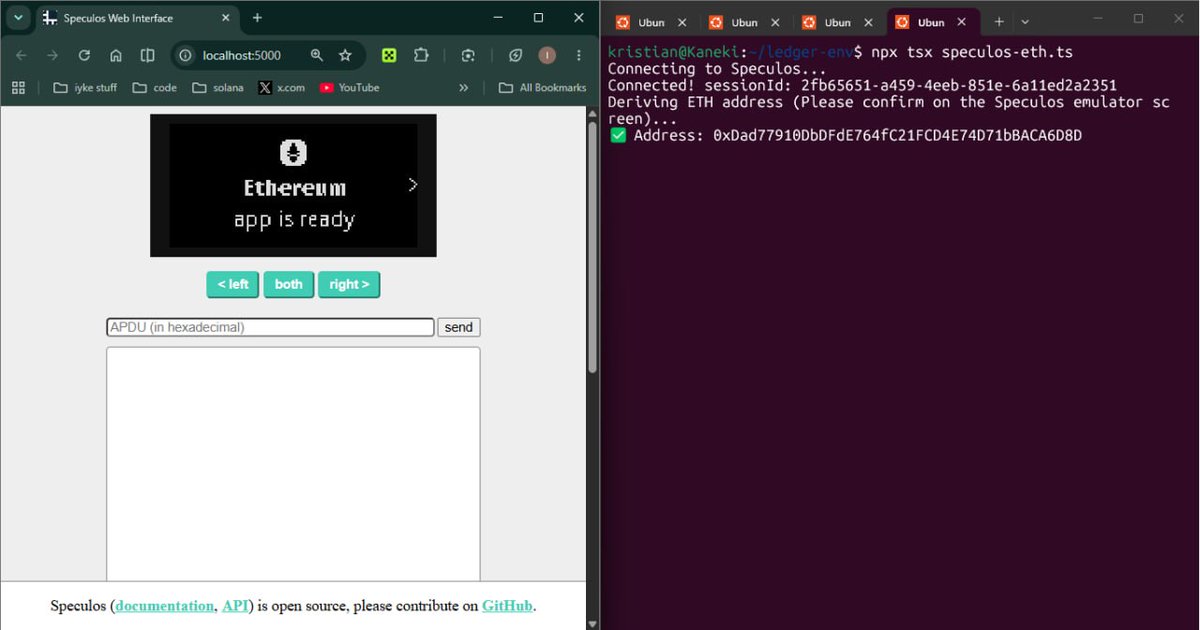Click the 'right >' device button
1200x630 pixels.
[349, 284]
